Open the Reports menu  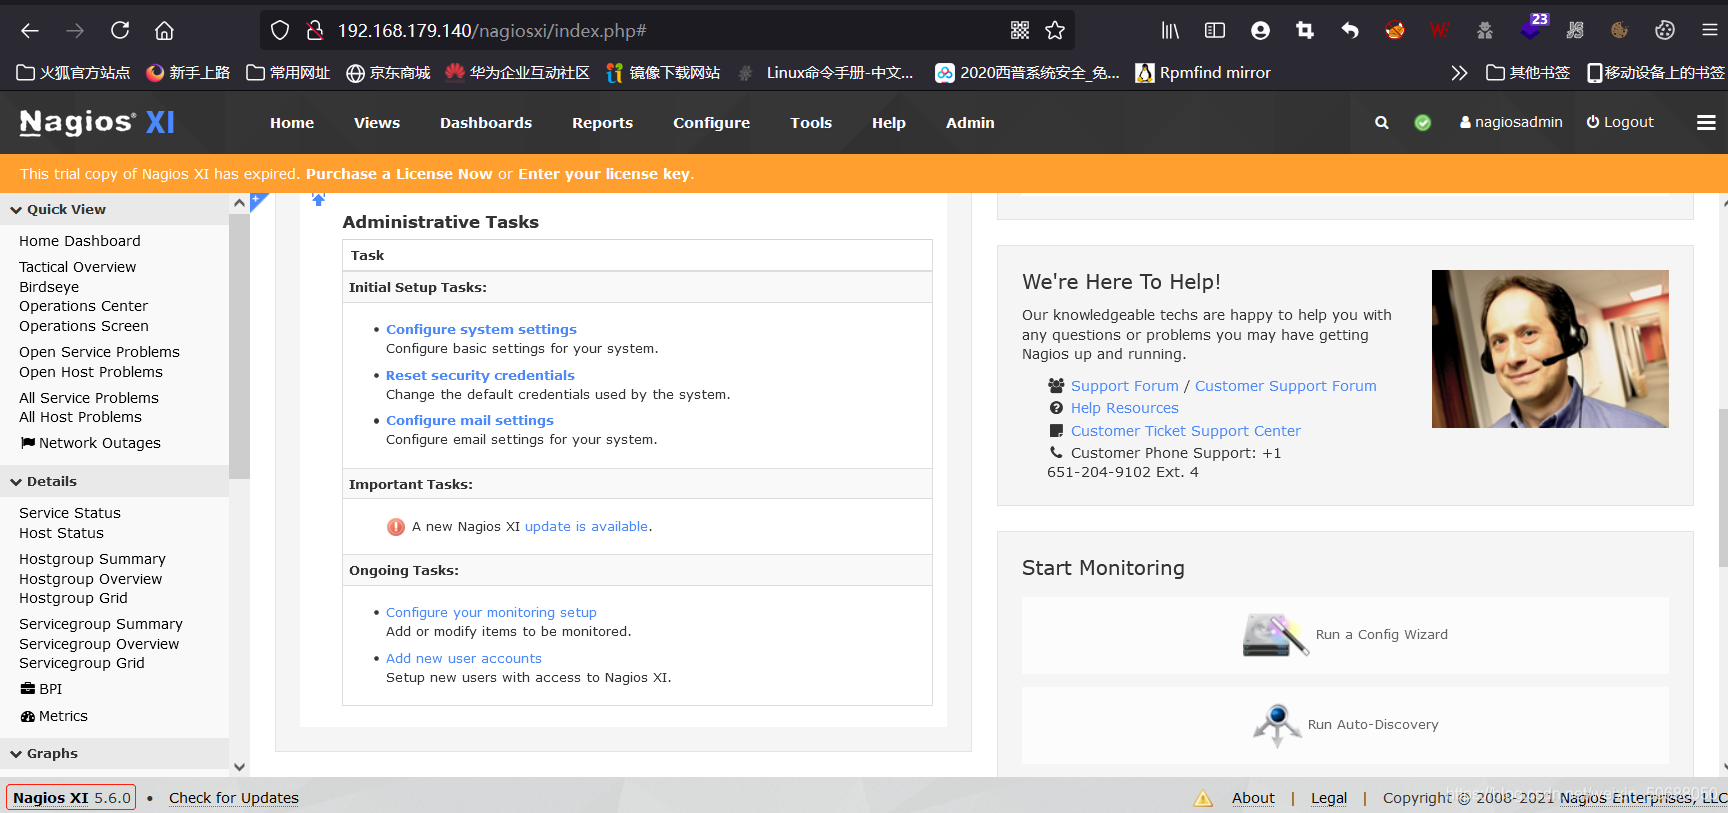(x=602, y=123)
